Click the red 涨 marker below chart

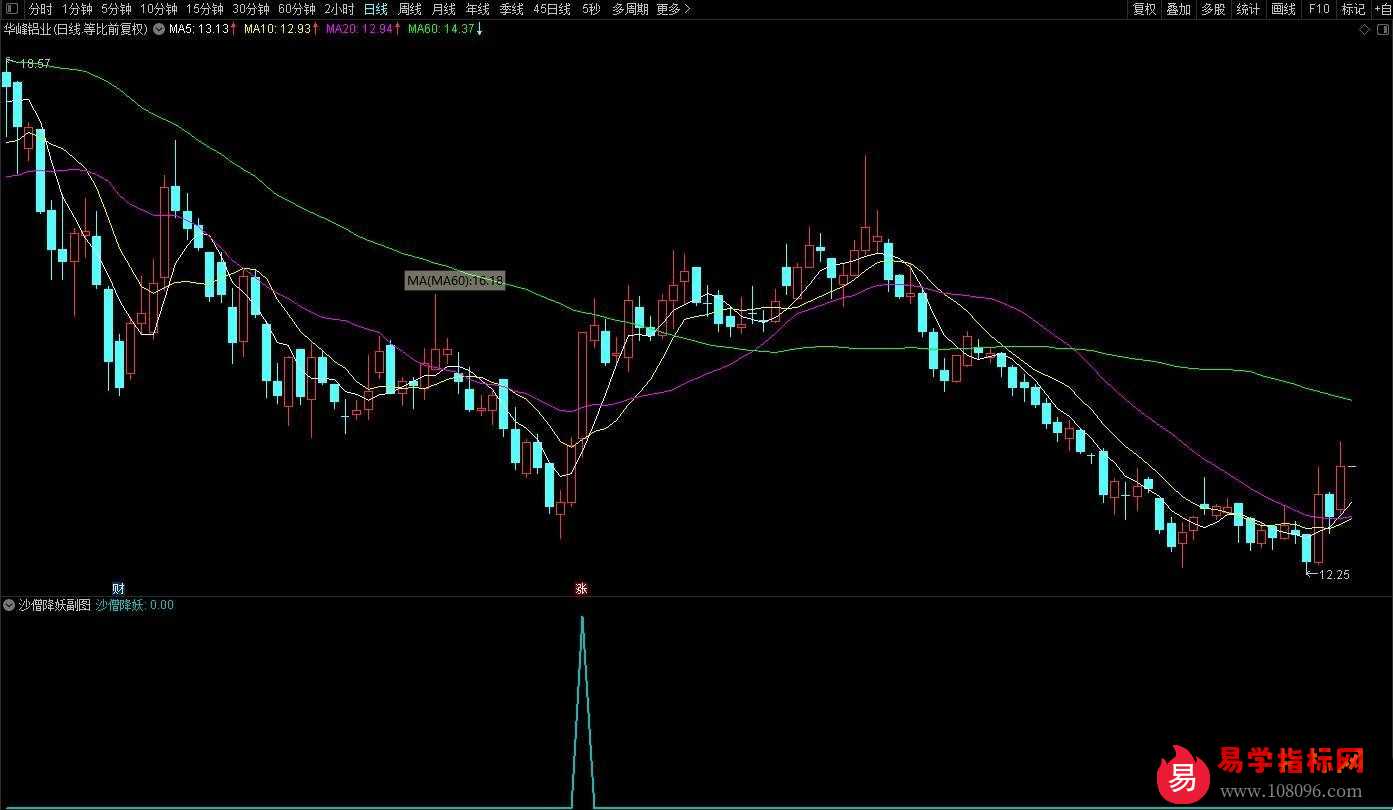[582, 589]
